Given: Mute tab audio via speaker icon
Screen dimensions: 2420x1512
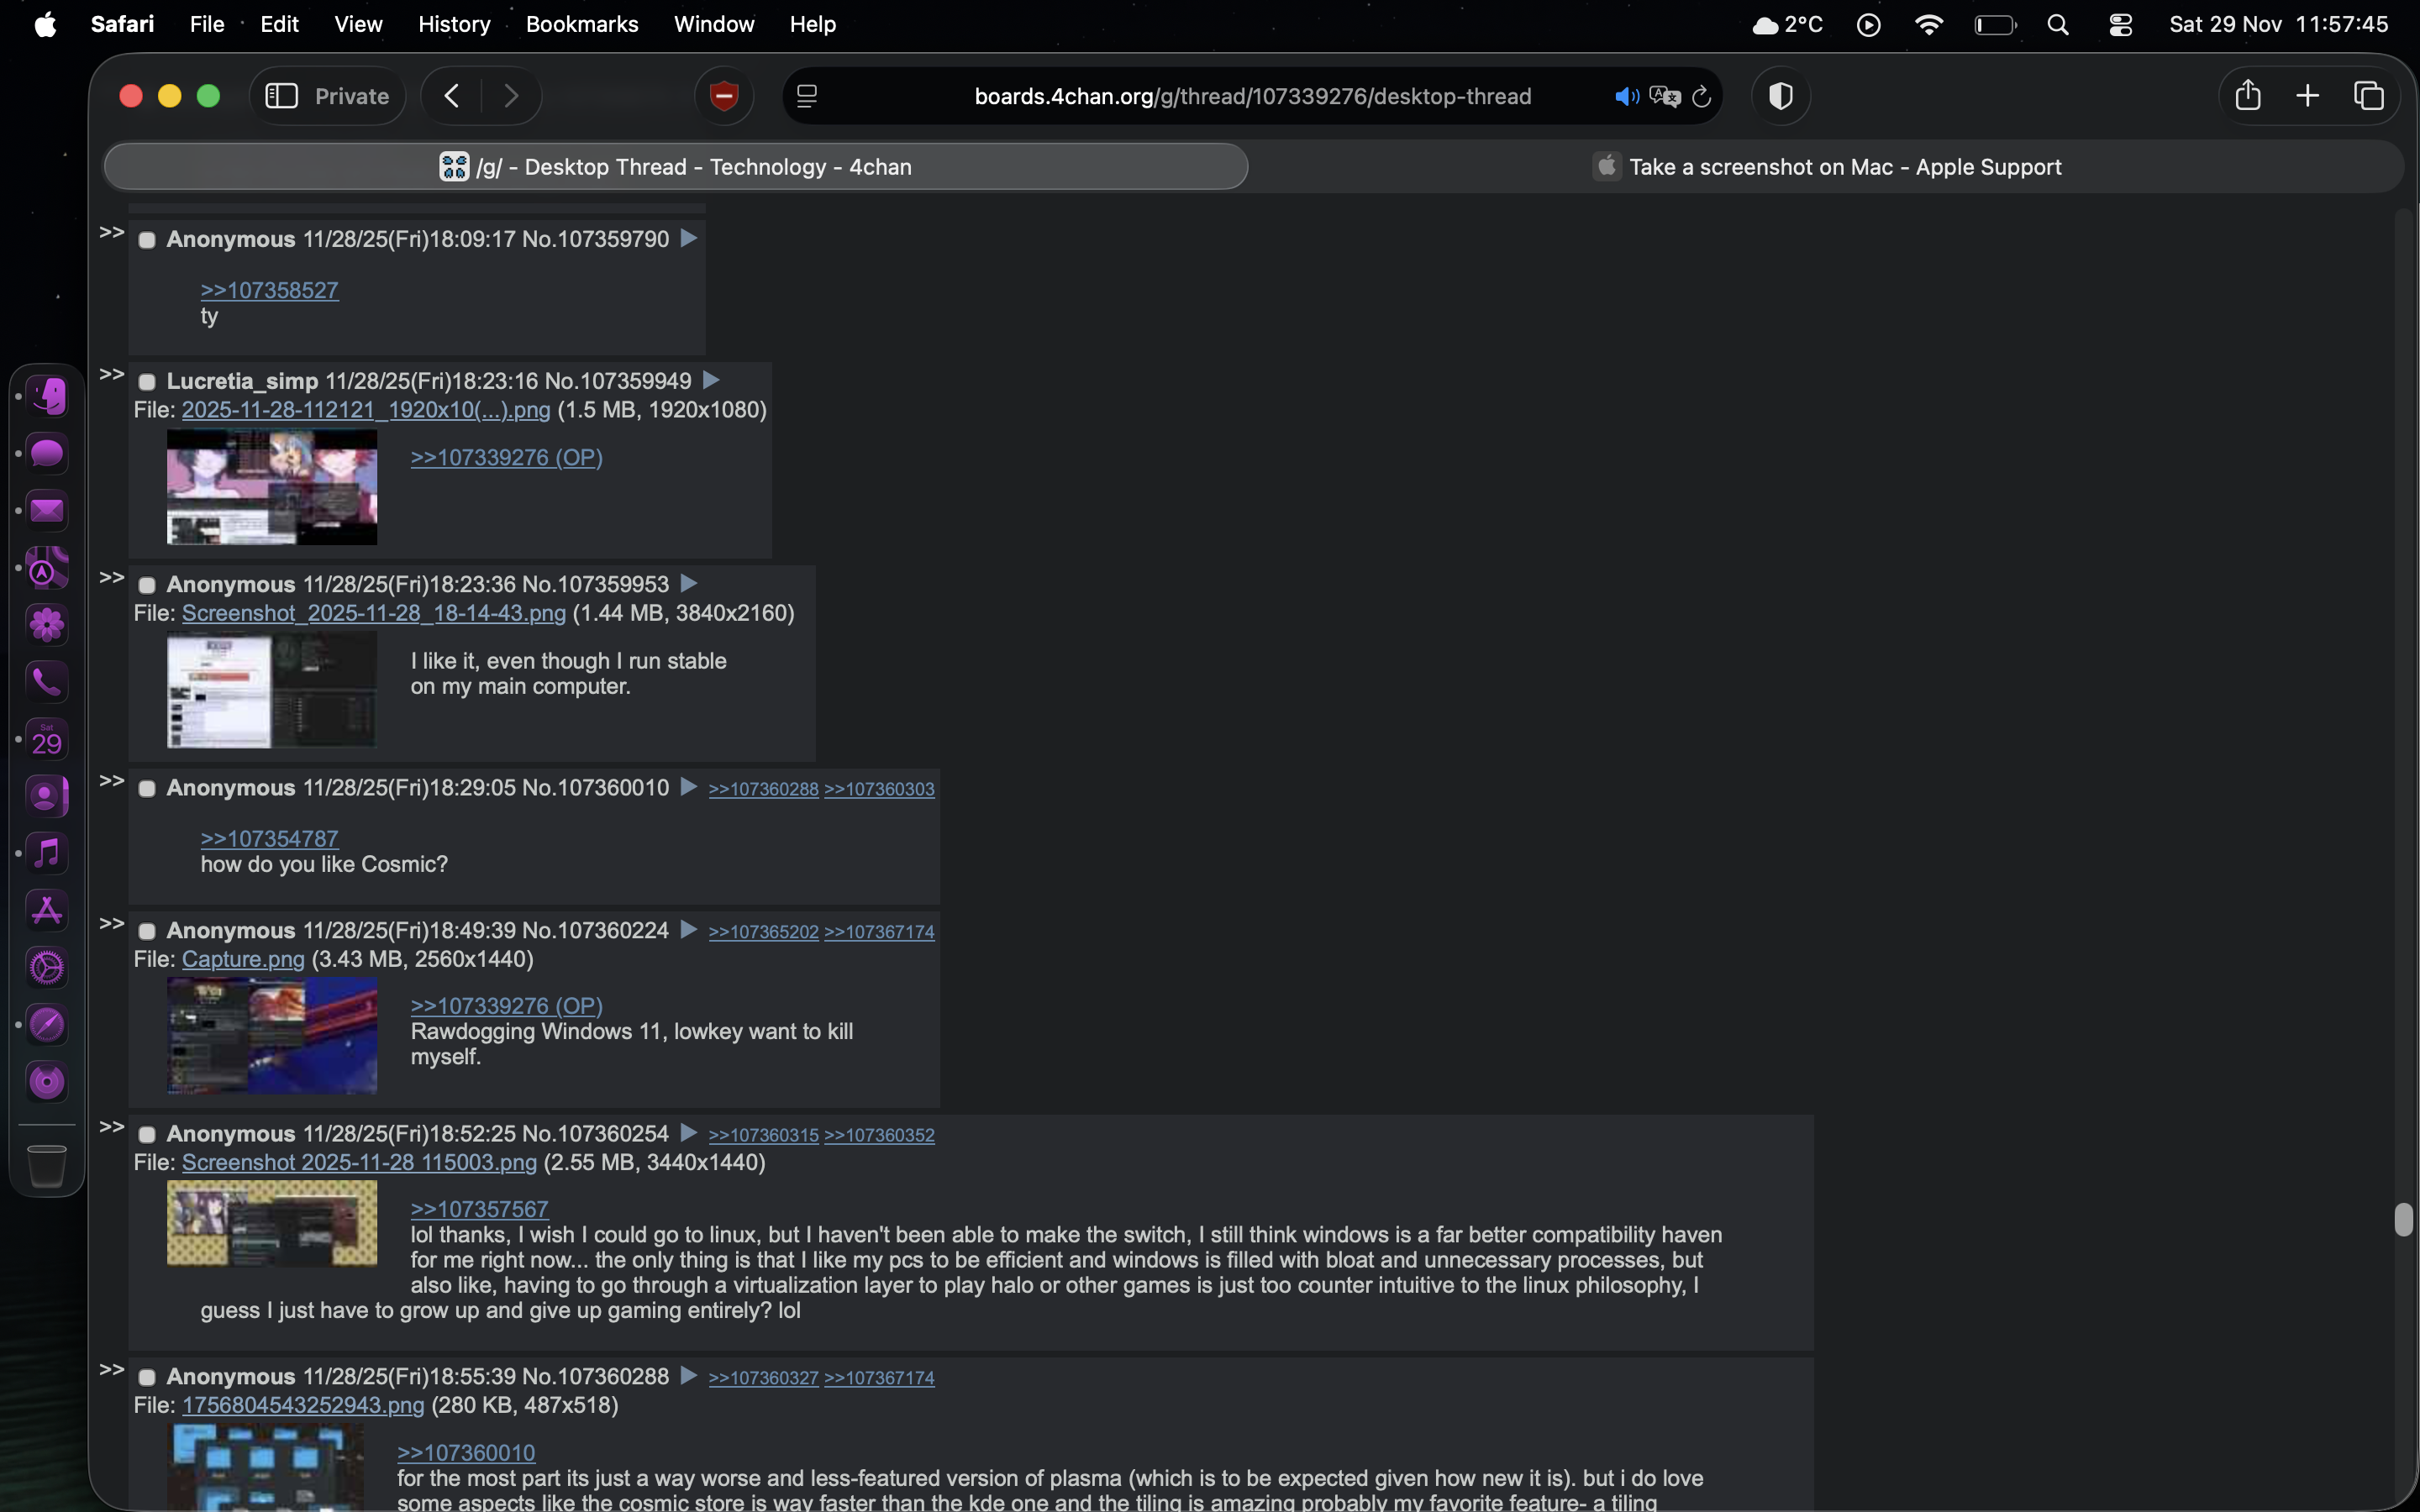Looking at the screenshot, I should click(1625, 96).
